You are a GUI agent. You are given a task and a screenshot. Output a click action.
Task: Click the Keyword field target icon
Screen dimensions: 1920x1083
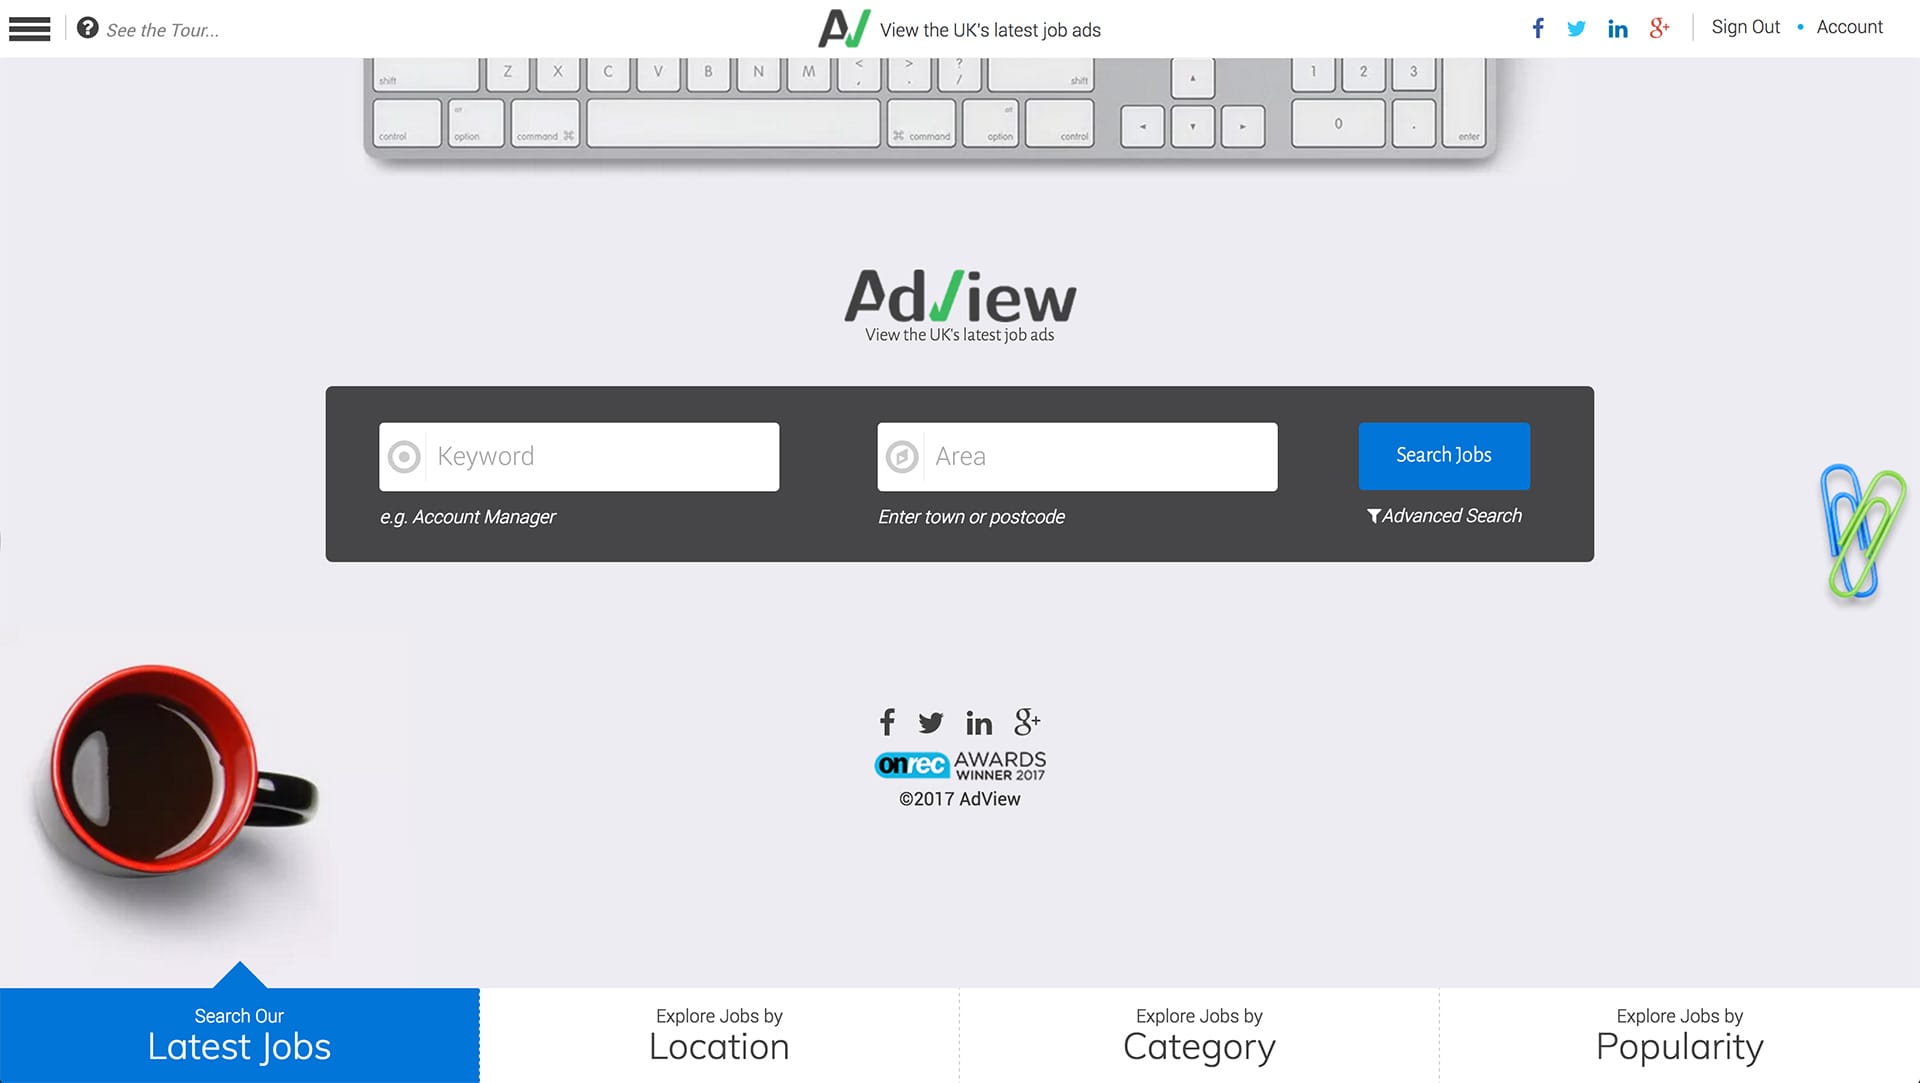(405, 456)
